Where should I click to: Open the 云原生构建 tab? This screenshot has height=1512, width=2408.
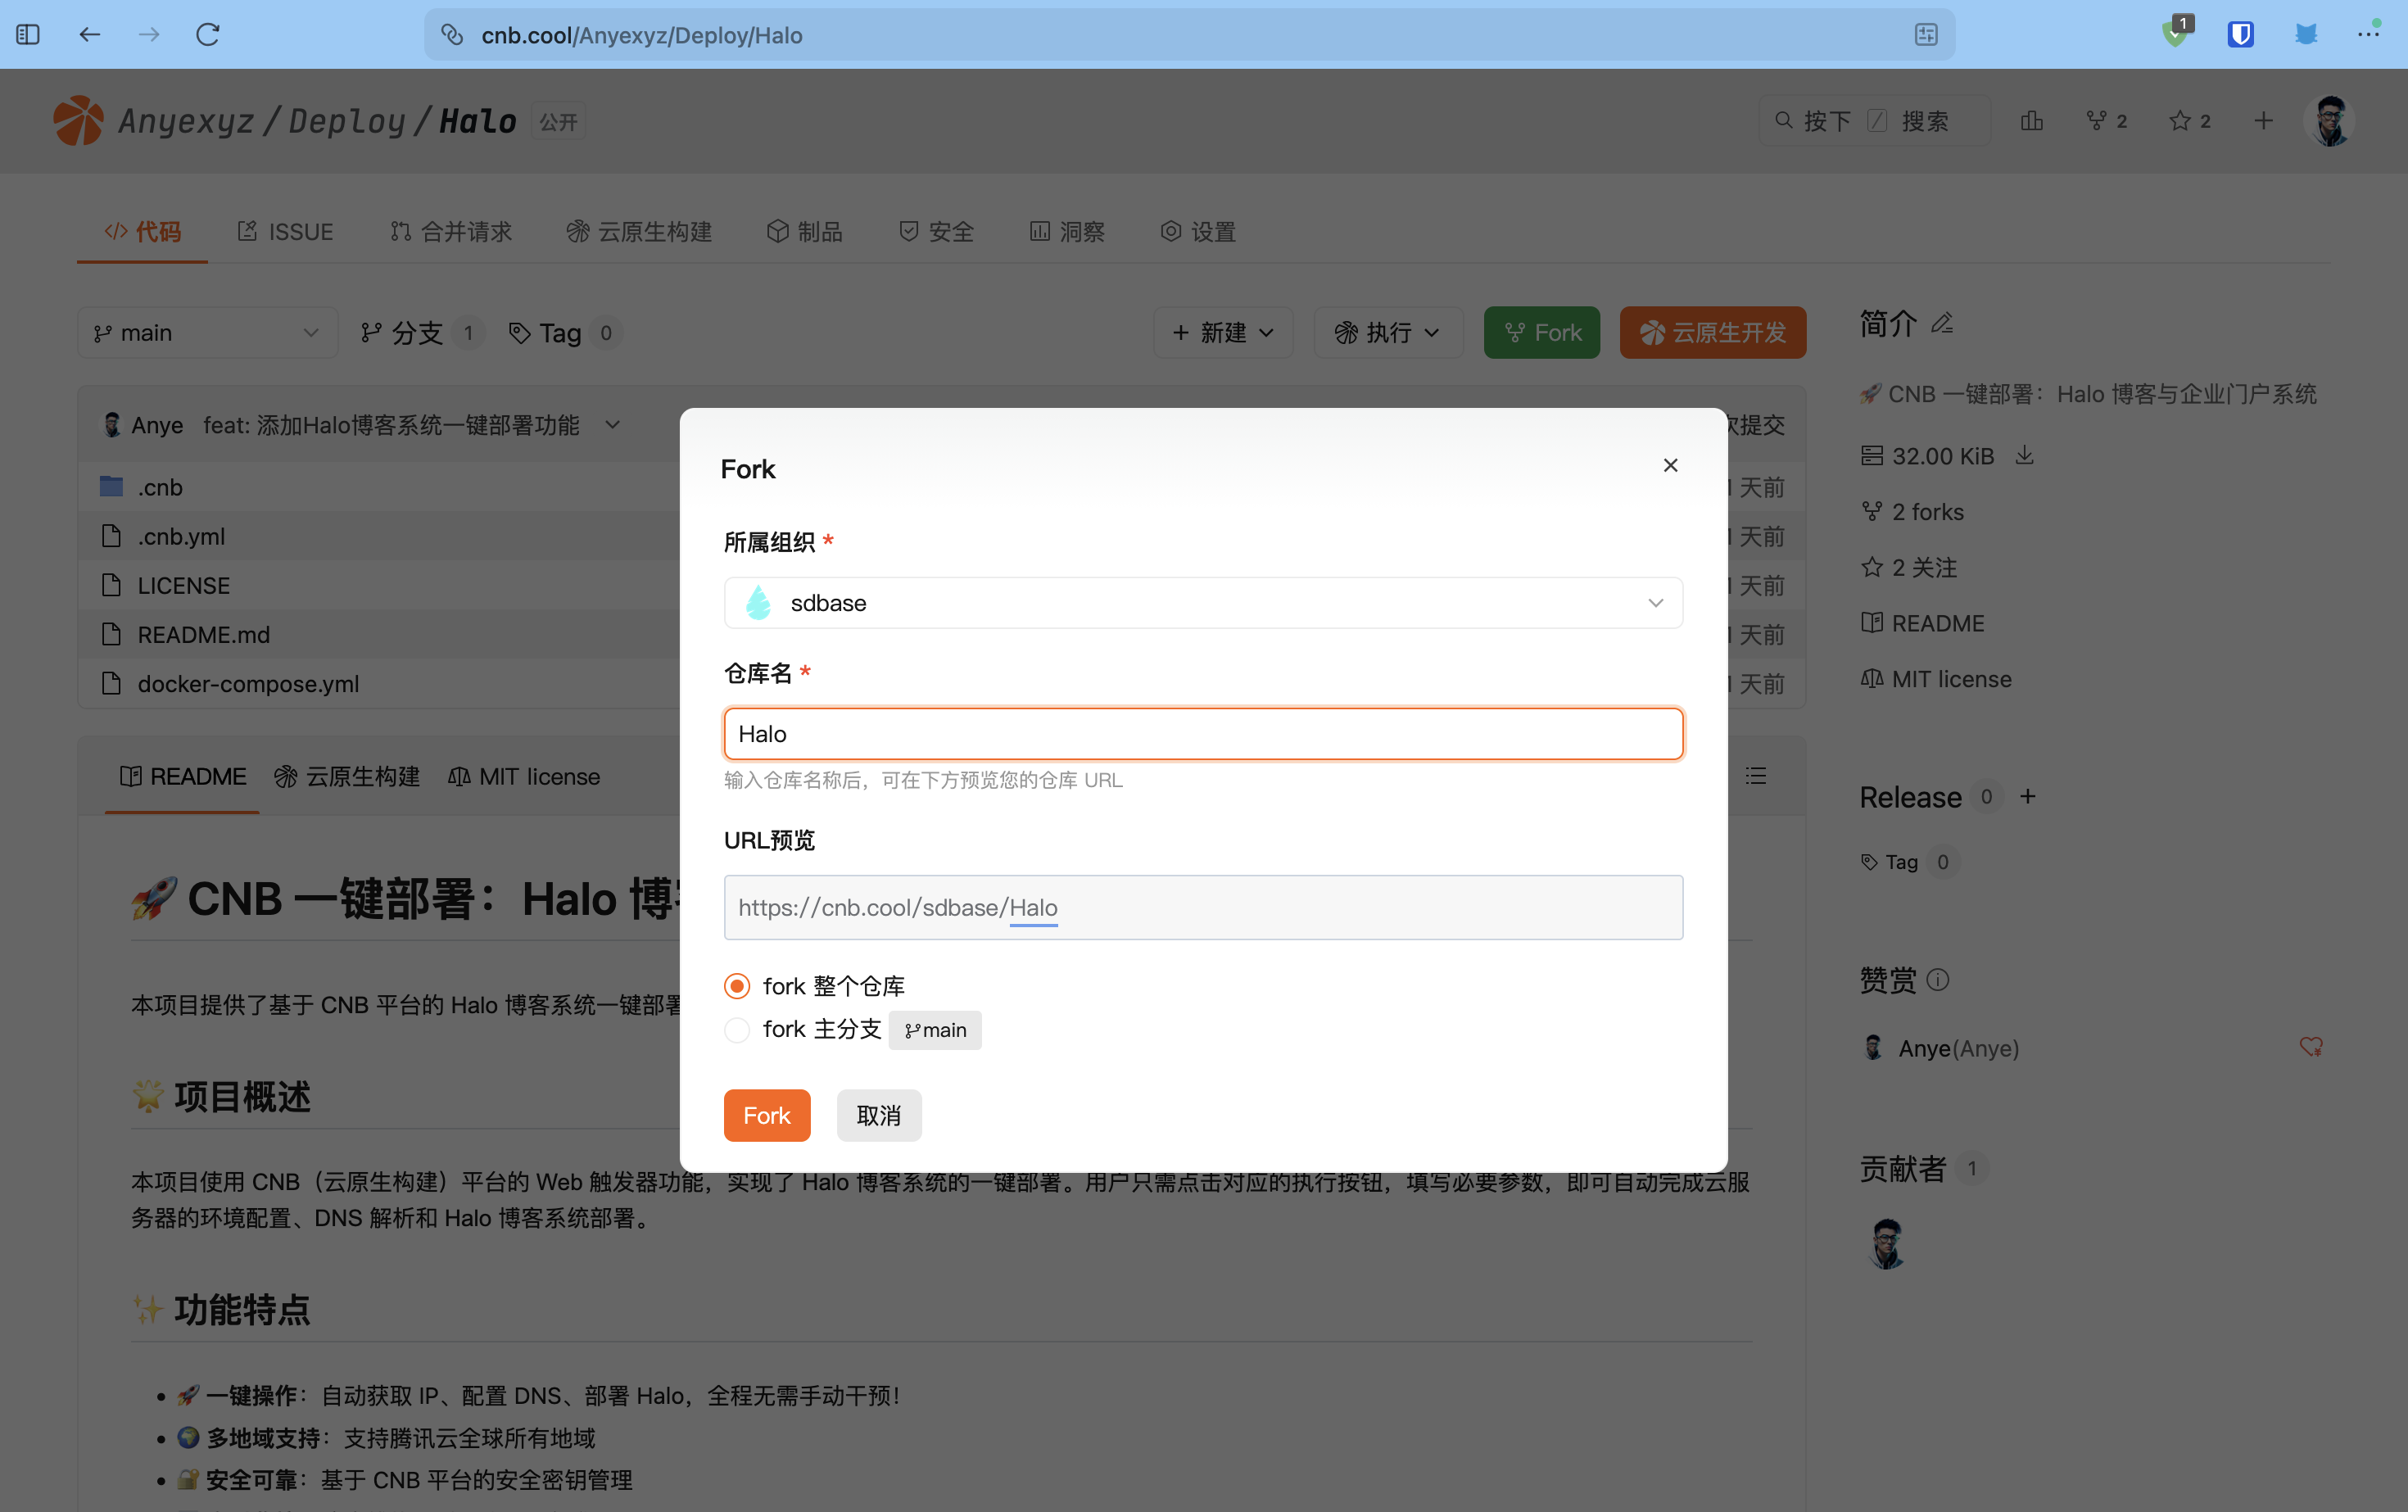(639, 232)
